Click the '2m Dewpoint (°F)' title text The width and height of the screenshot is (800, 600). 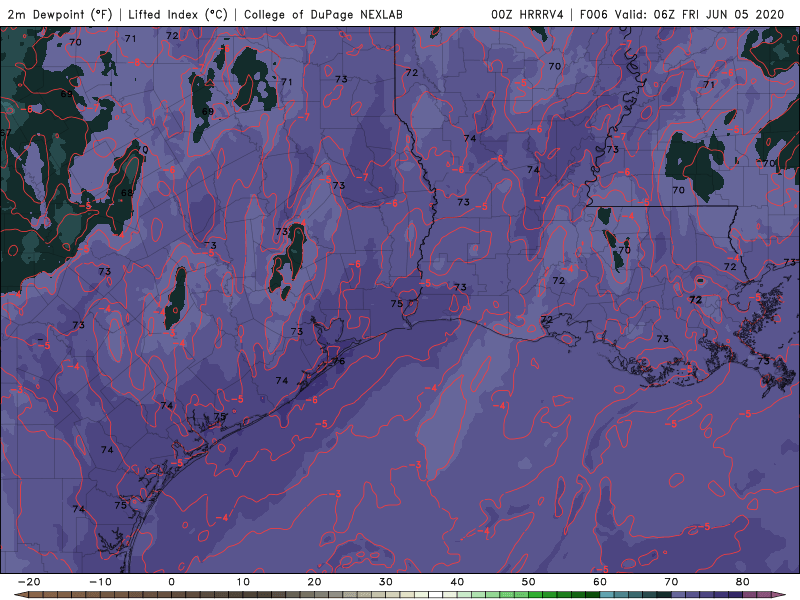click(x=60, y=15)
